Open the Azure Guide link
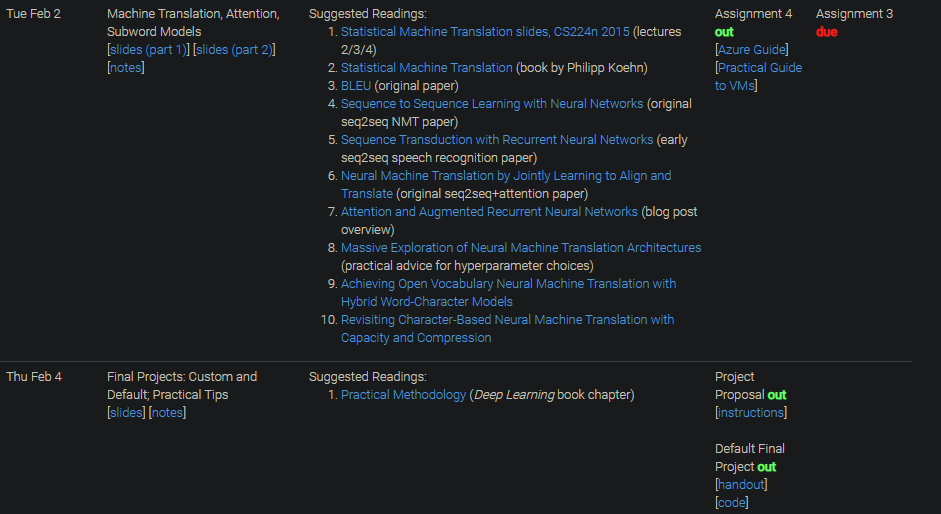Image resolution: width=941 pixels, height=514 pixels. [x=752, y=50]
